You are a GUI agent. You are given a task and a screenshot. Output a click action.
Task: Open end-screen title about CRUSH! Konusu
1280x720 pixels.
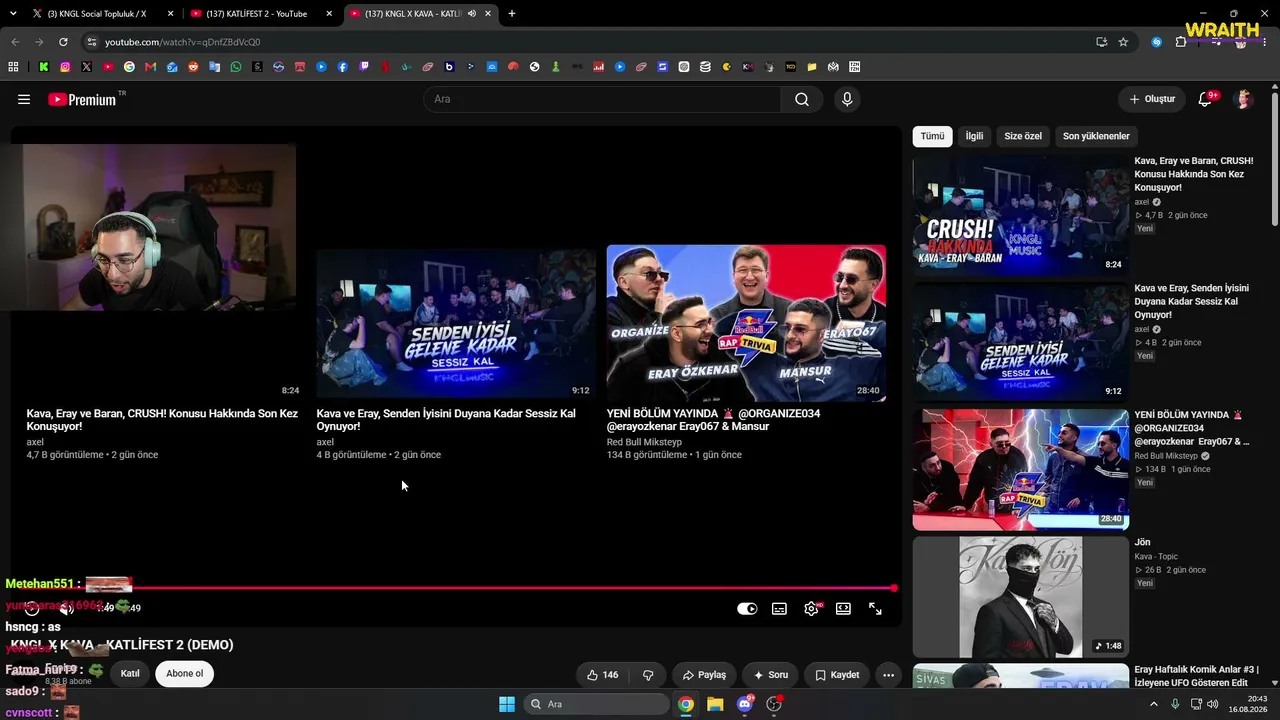(162, 420)
